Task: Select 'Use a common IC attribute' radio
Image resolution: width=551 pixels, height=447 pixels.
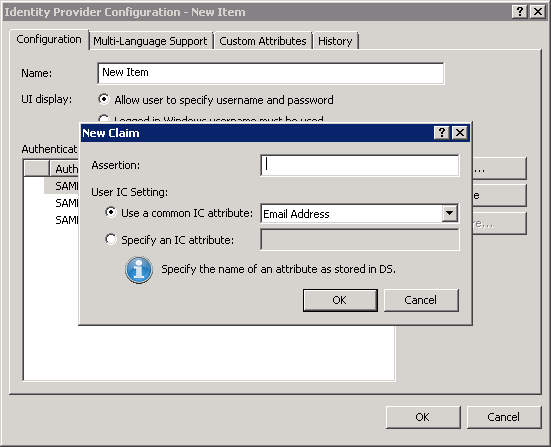Action: pos(111,212)
